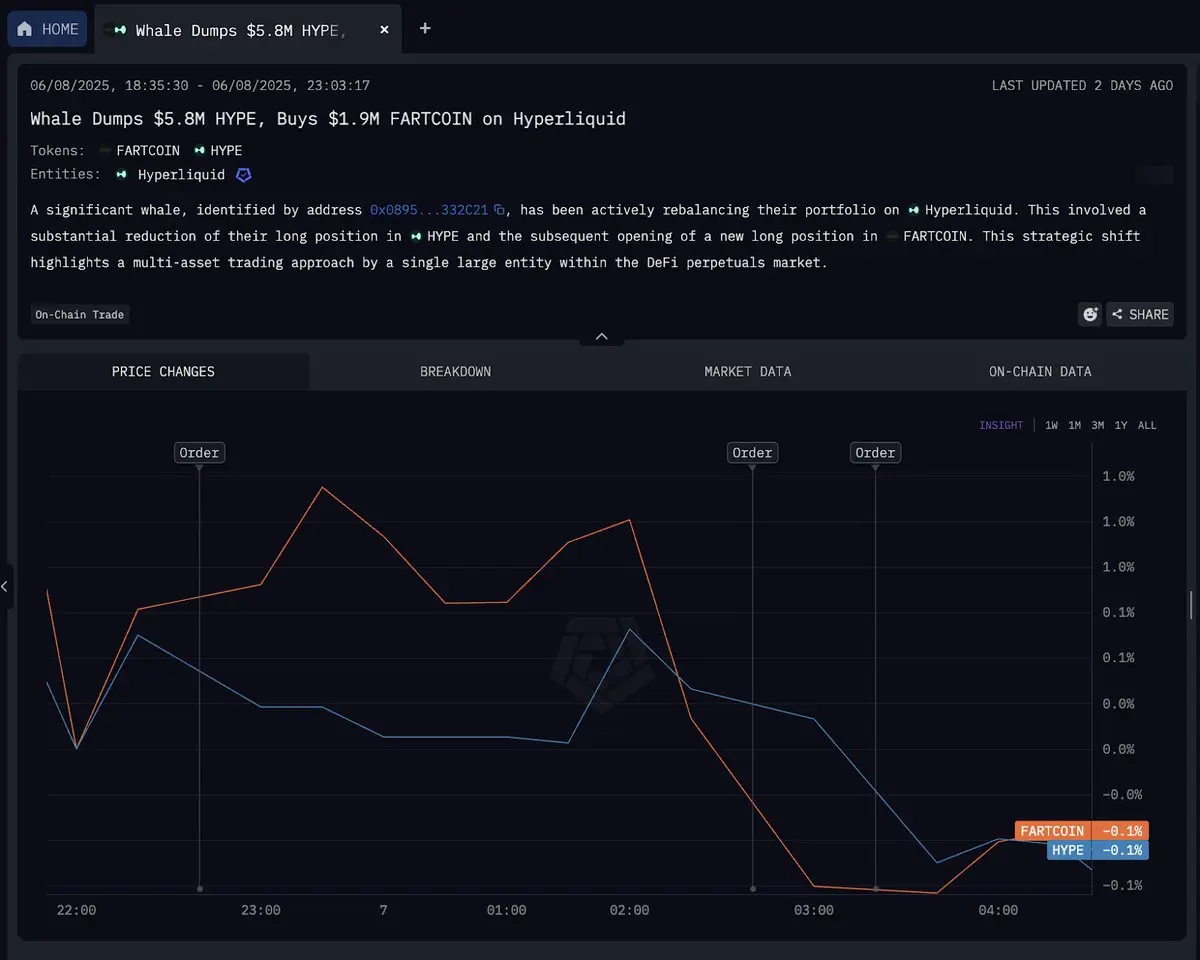The height and width of the screenshot is (960, 1200).
Task: Open wallet address 0x0895...332C21 link
Action: pos(429,210)
